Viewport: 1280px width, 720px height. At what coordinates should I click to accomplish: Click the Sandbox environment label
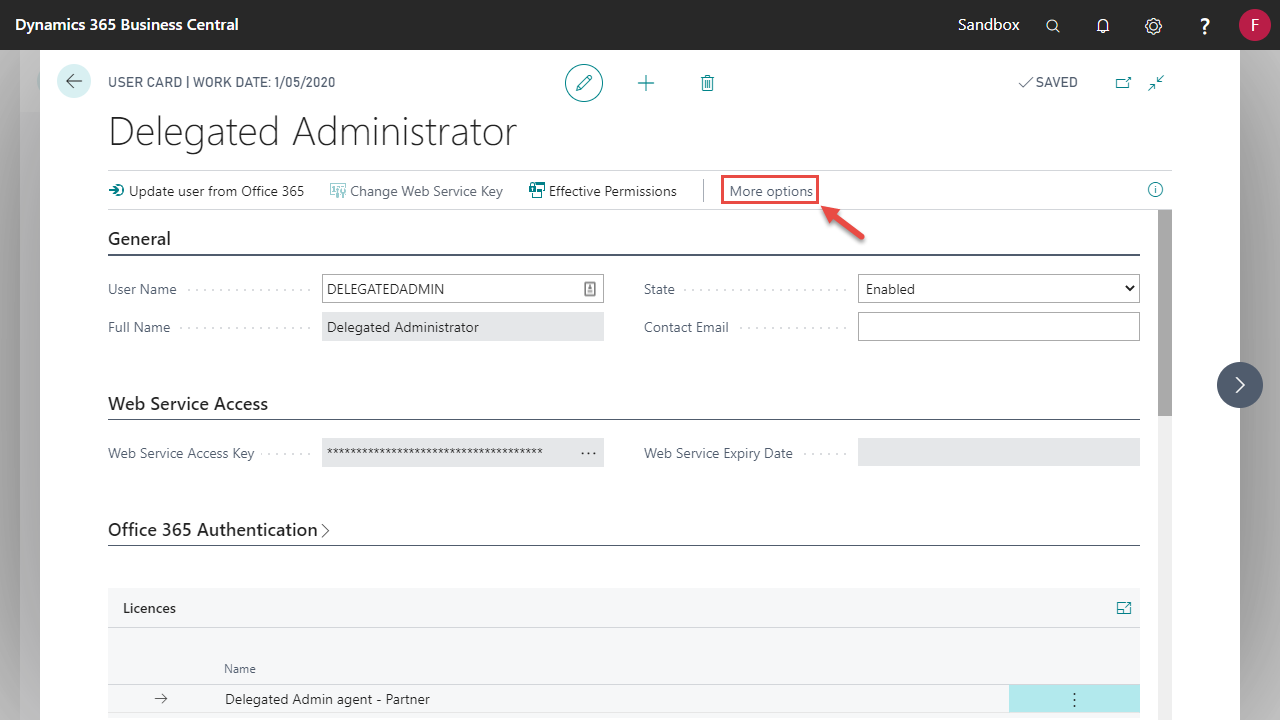coord(989,25)
